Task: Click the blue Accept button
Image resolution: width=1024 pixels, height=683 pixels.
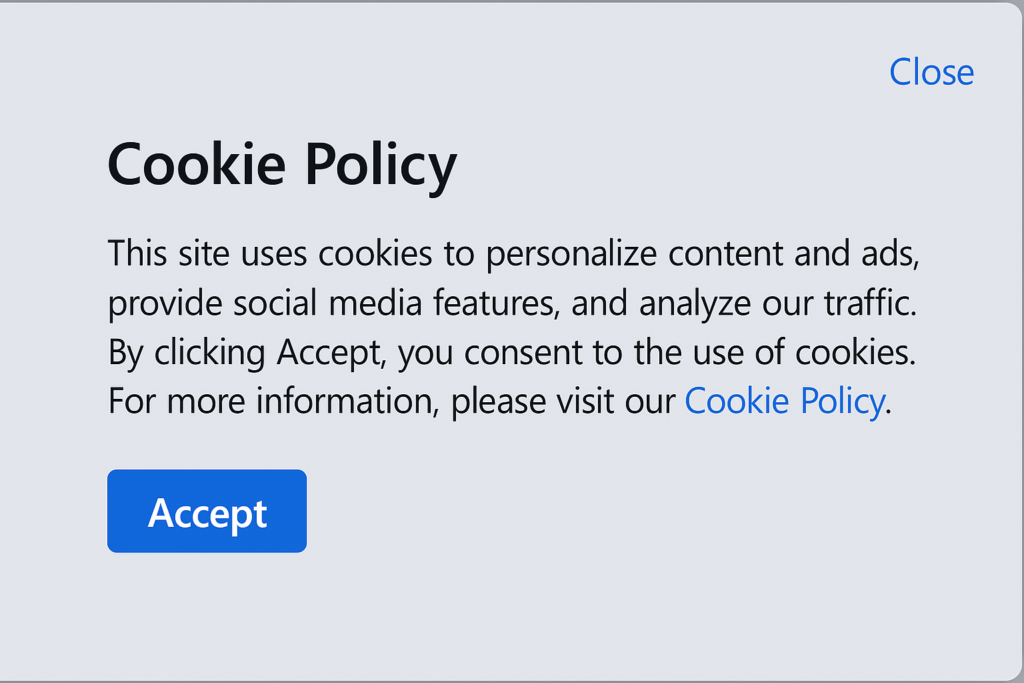Action: (x=207, y=512)
